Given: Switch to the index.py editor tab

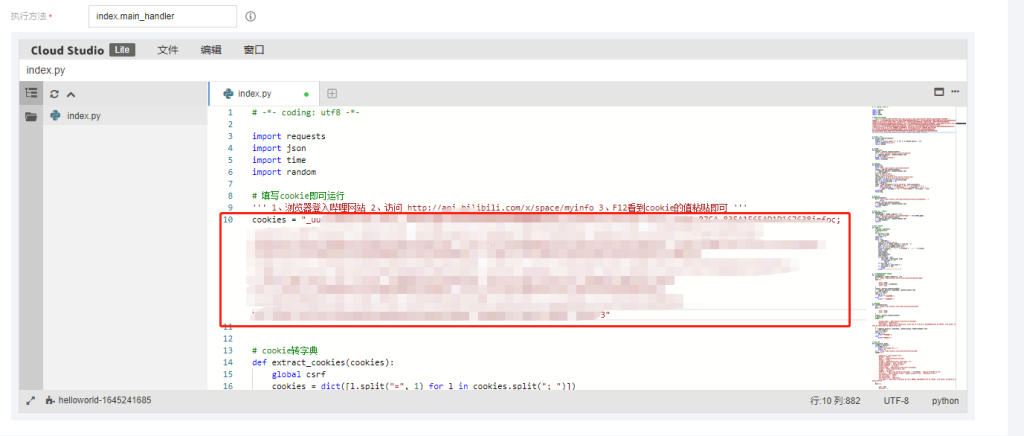Looking at the screenshot, I should click(263, 93).
